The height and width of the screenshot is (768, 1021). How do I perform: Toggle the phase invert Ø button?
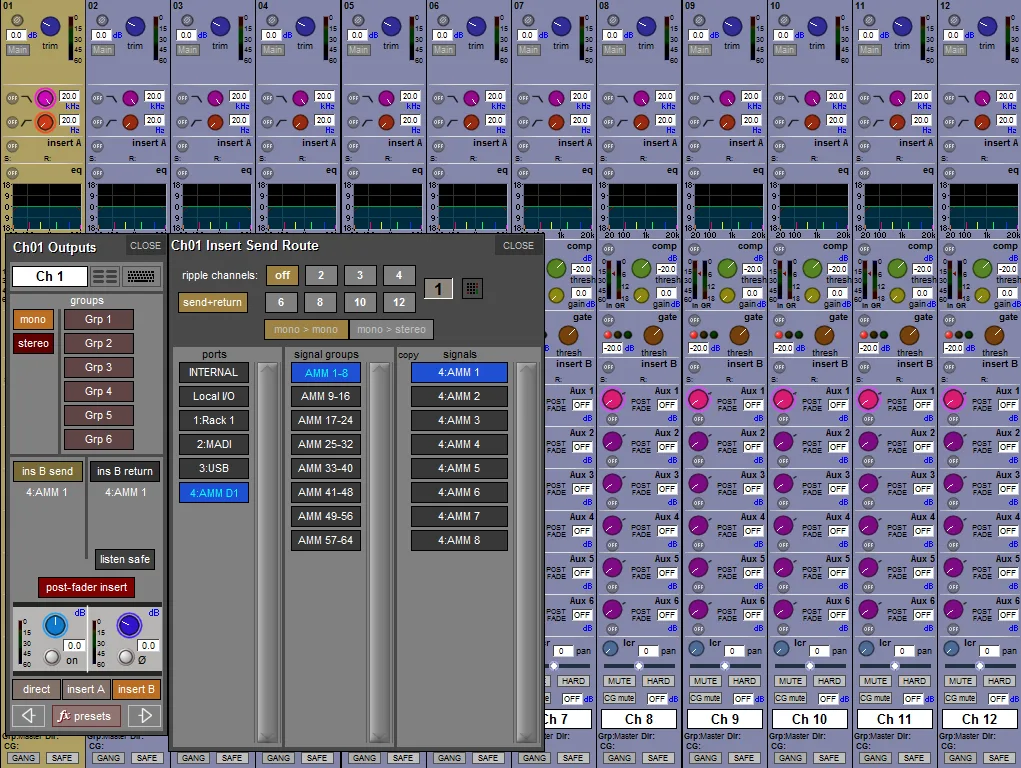(x=126, y=657)
